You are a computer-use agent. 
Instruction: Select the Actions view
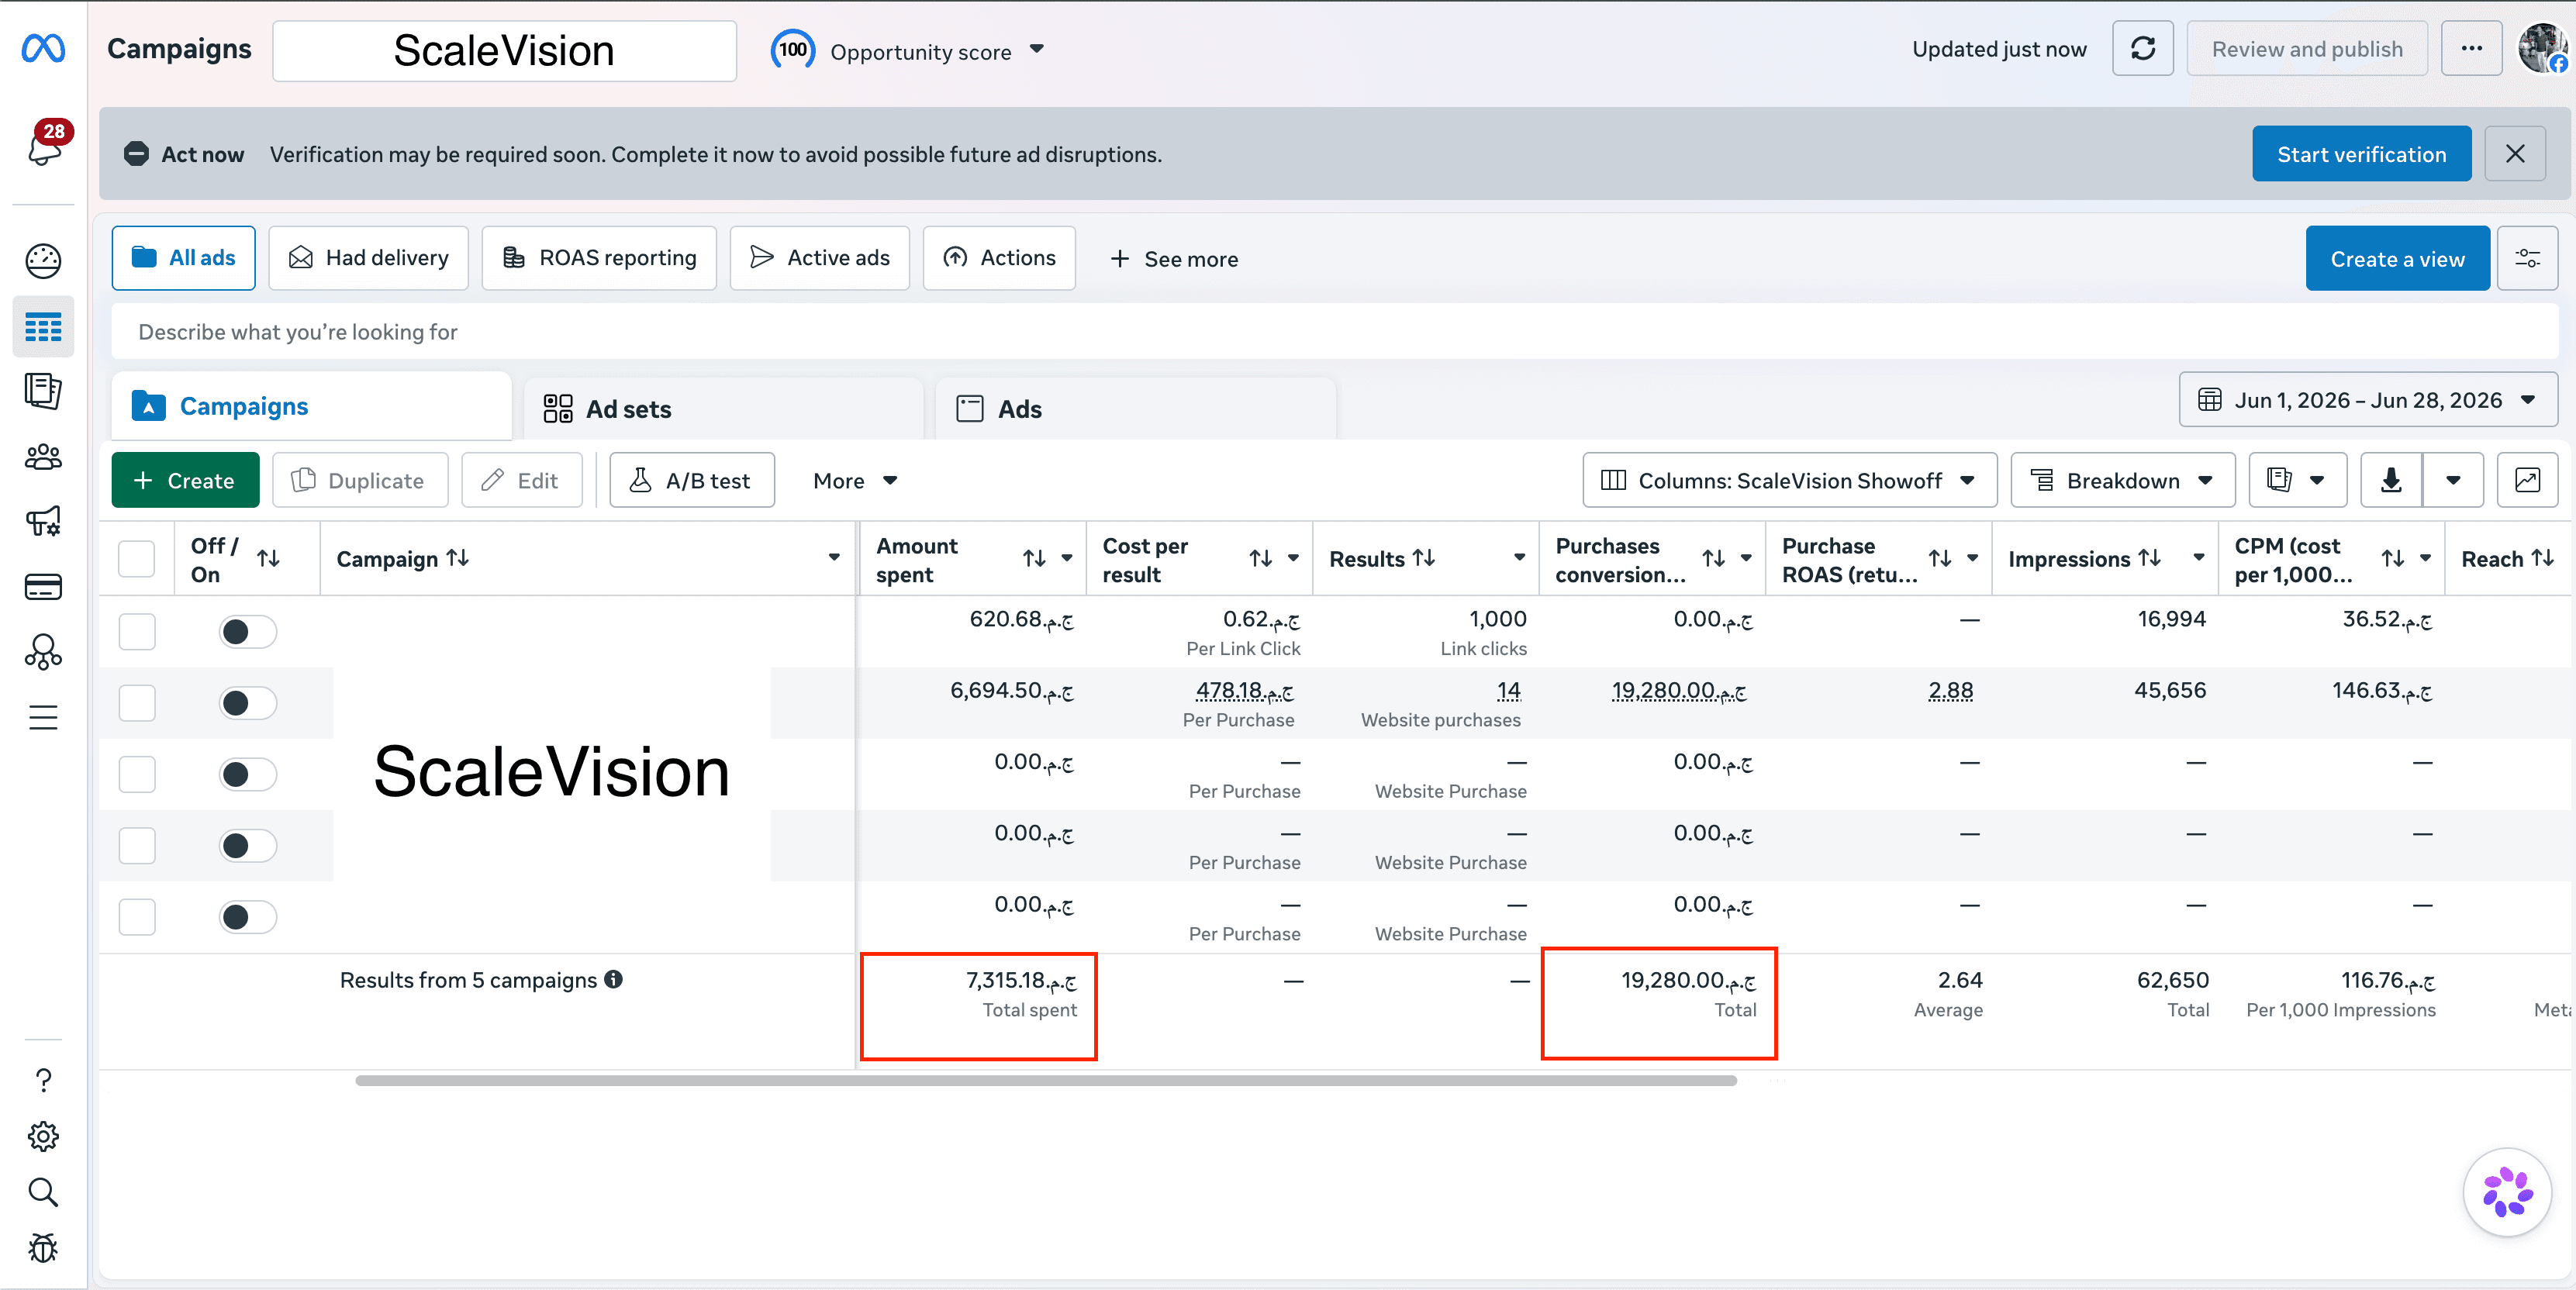pyautogui.click(x=999, y=258)
